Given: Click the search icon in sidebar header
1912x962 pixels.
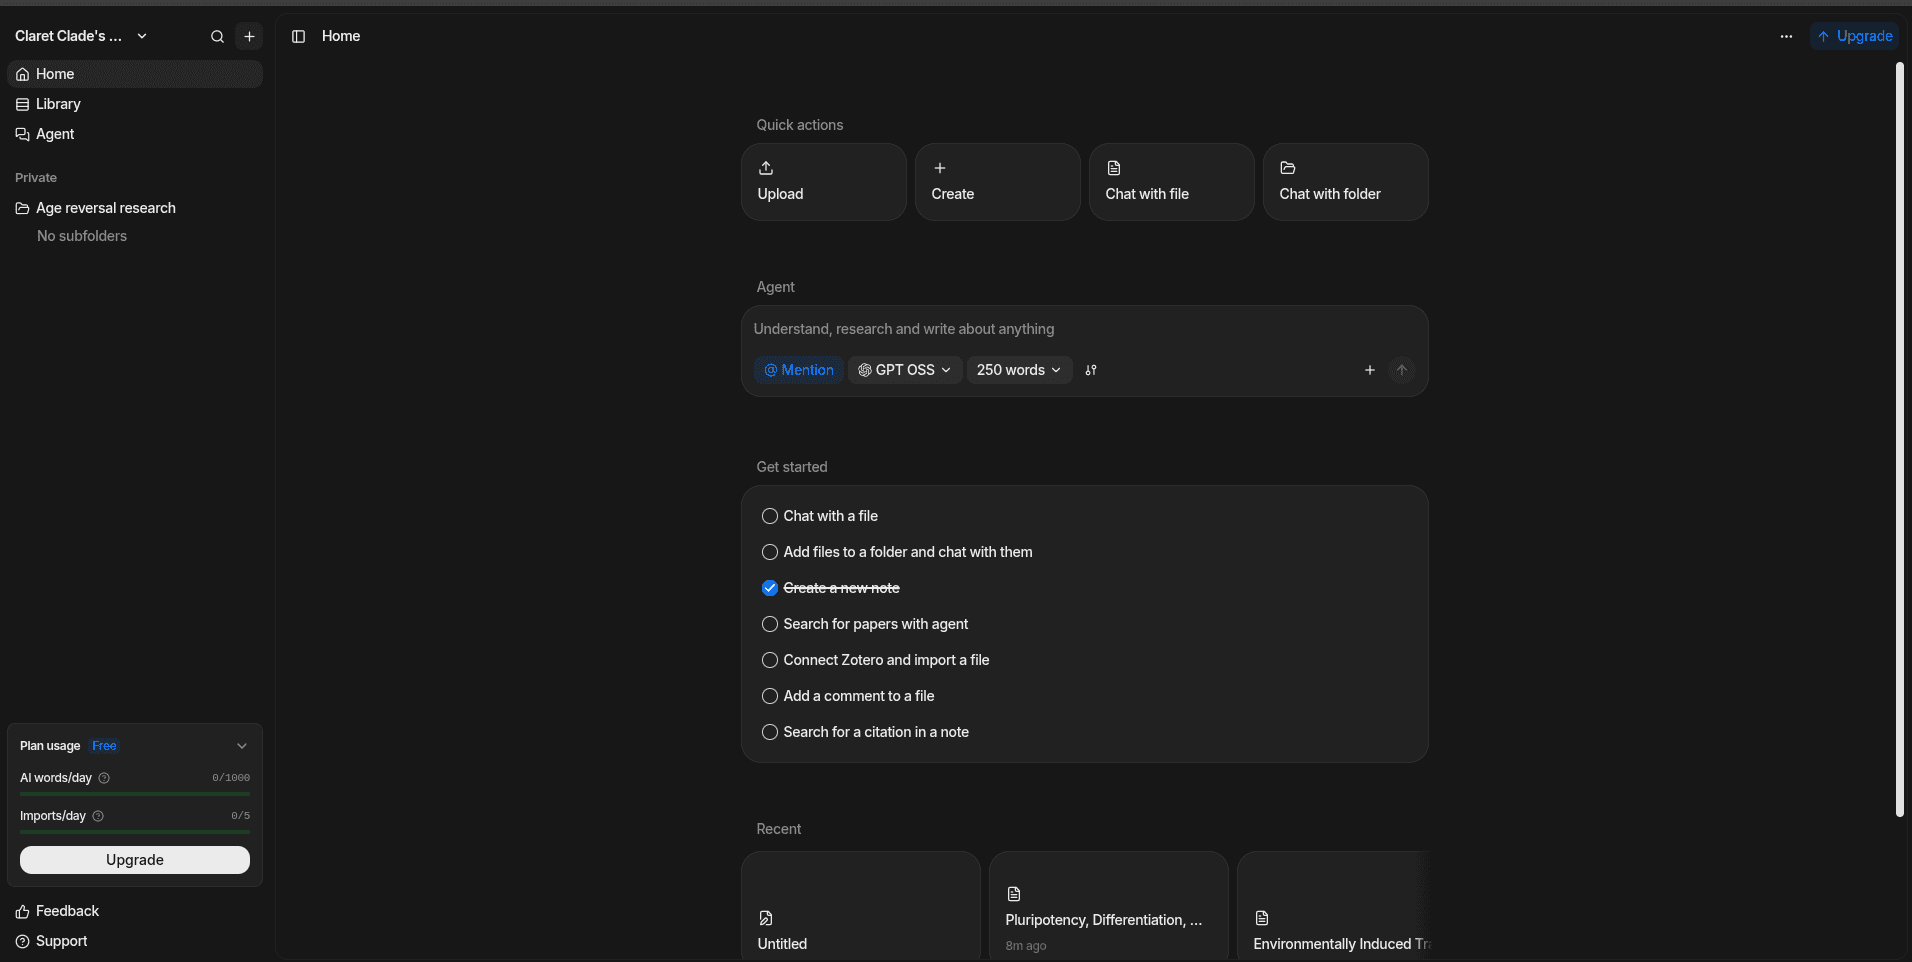Looking at the screenshot, I should 217,37.
